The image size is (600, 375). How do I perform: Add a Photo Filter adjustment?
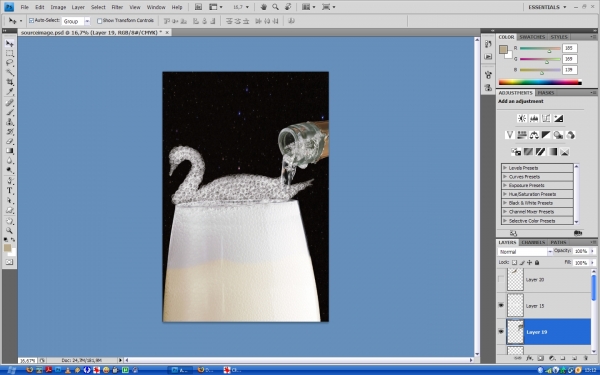pyautogui.click(x=558, y=135)
